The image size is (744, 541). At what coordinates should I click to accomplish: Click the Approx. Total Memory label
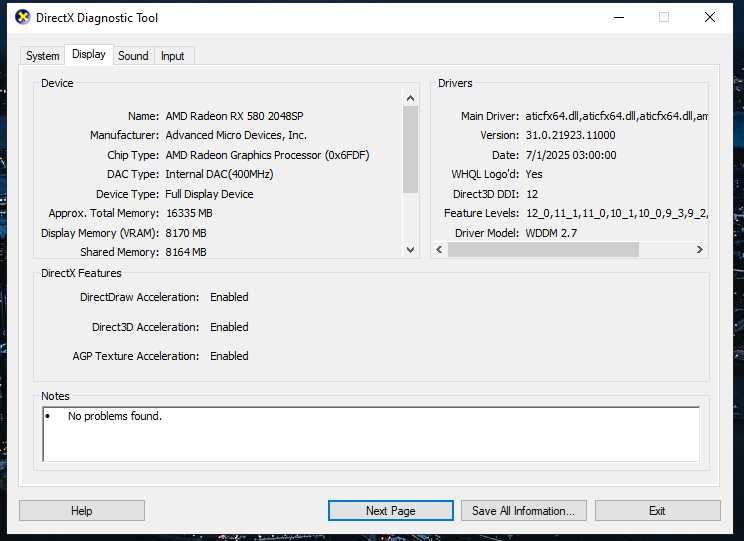coord(103,214)
